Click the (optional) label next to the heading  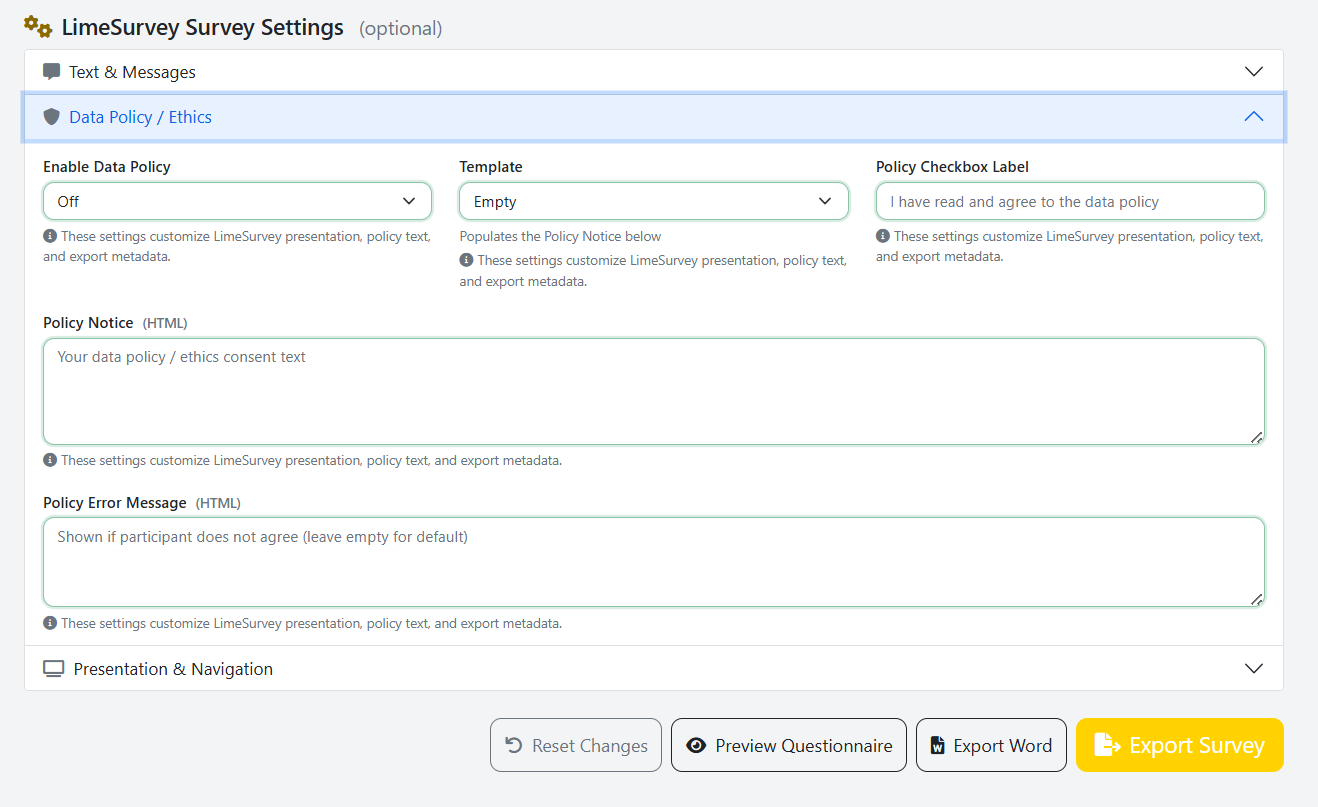pos(401,28)
